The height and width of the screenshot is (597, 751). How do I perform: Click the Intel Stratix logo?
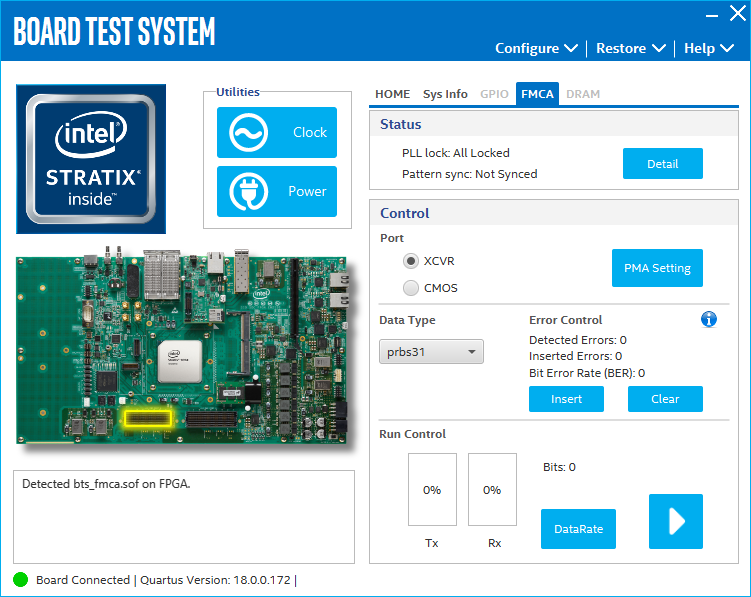click(91, 158)
